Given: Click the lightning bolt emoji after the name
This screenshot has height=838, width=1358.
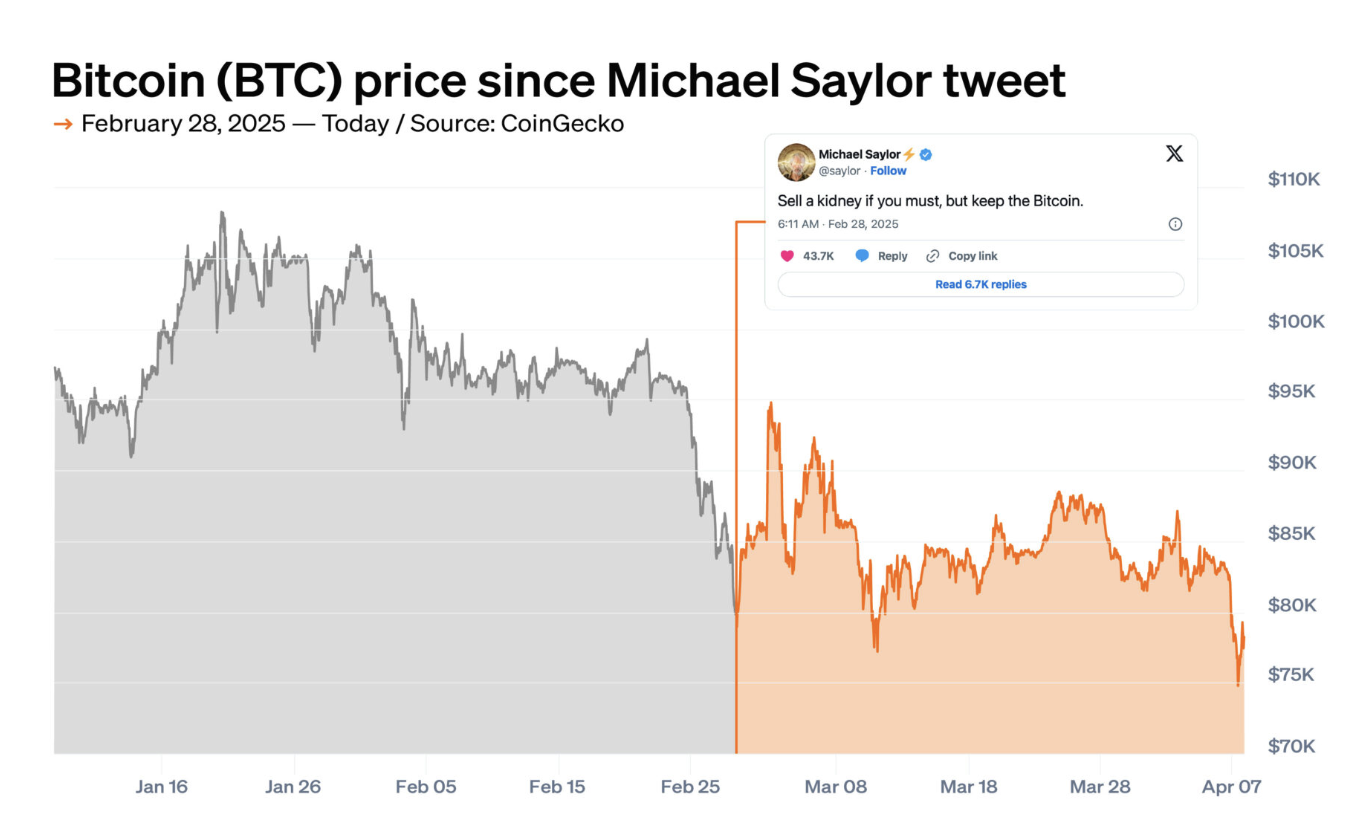Looking at the screenshot, I should [x=909, y=154].
